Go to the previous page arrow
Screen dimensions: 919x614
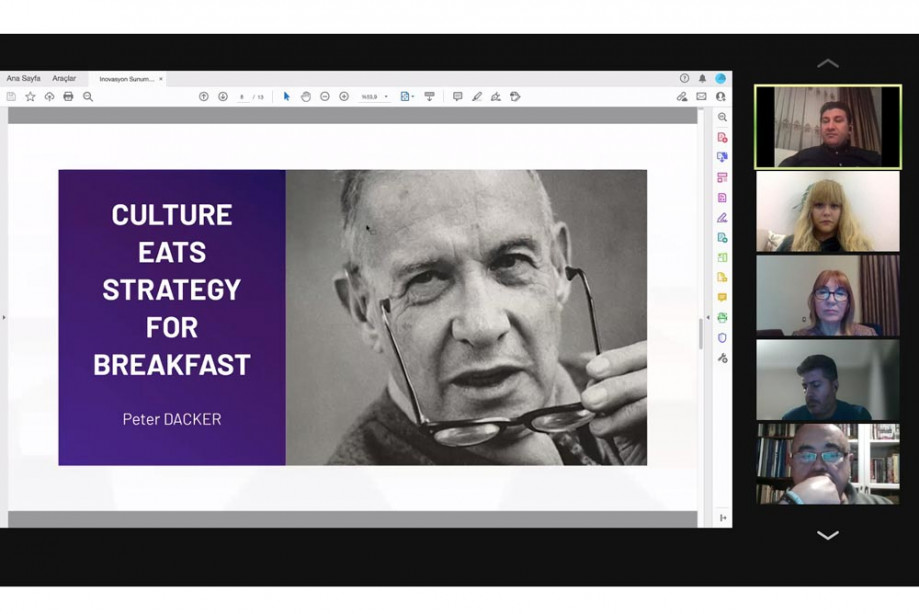click(204, 97)
